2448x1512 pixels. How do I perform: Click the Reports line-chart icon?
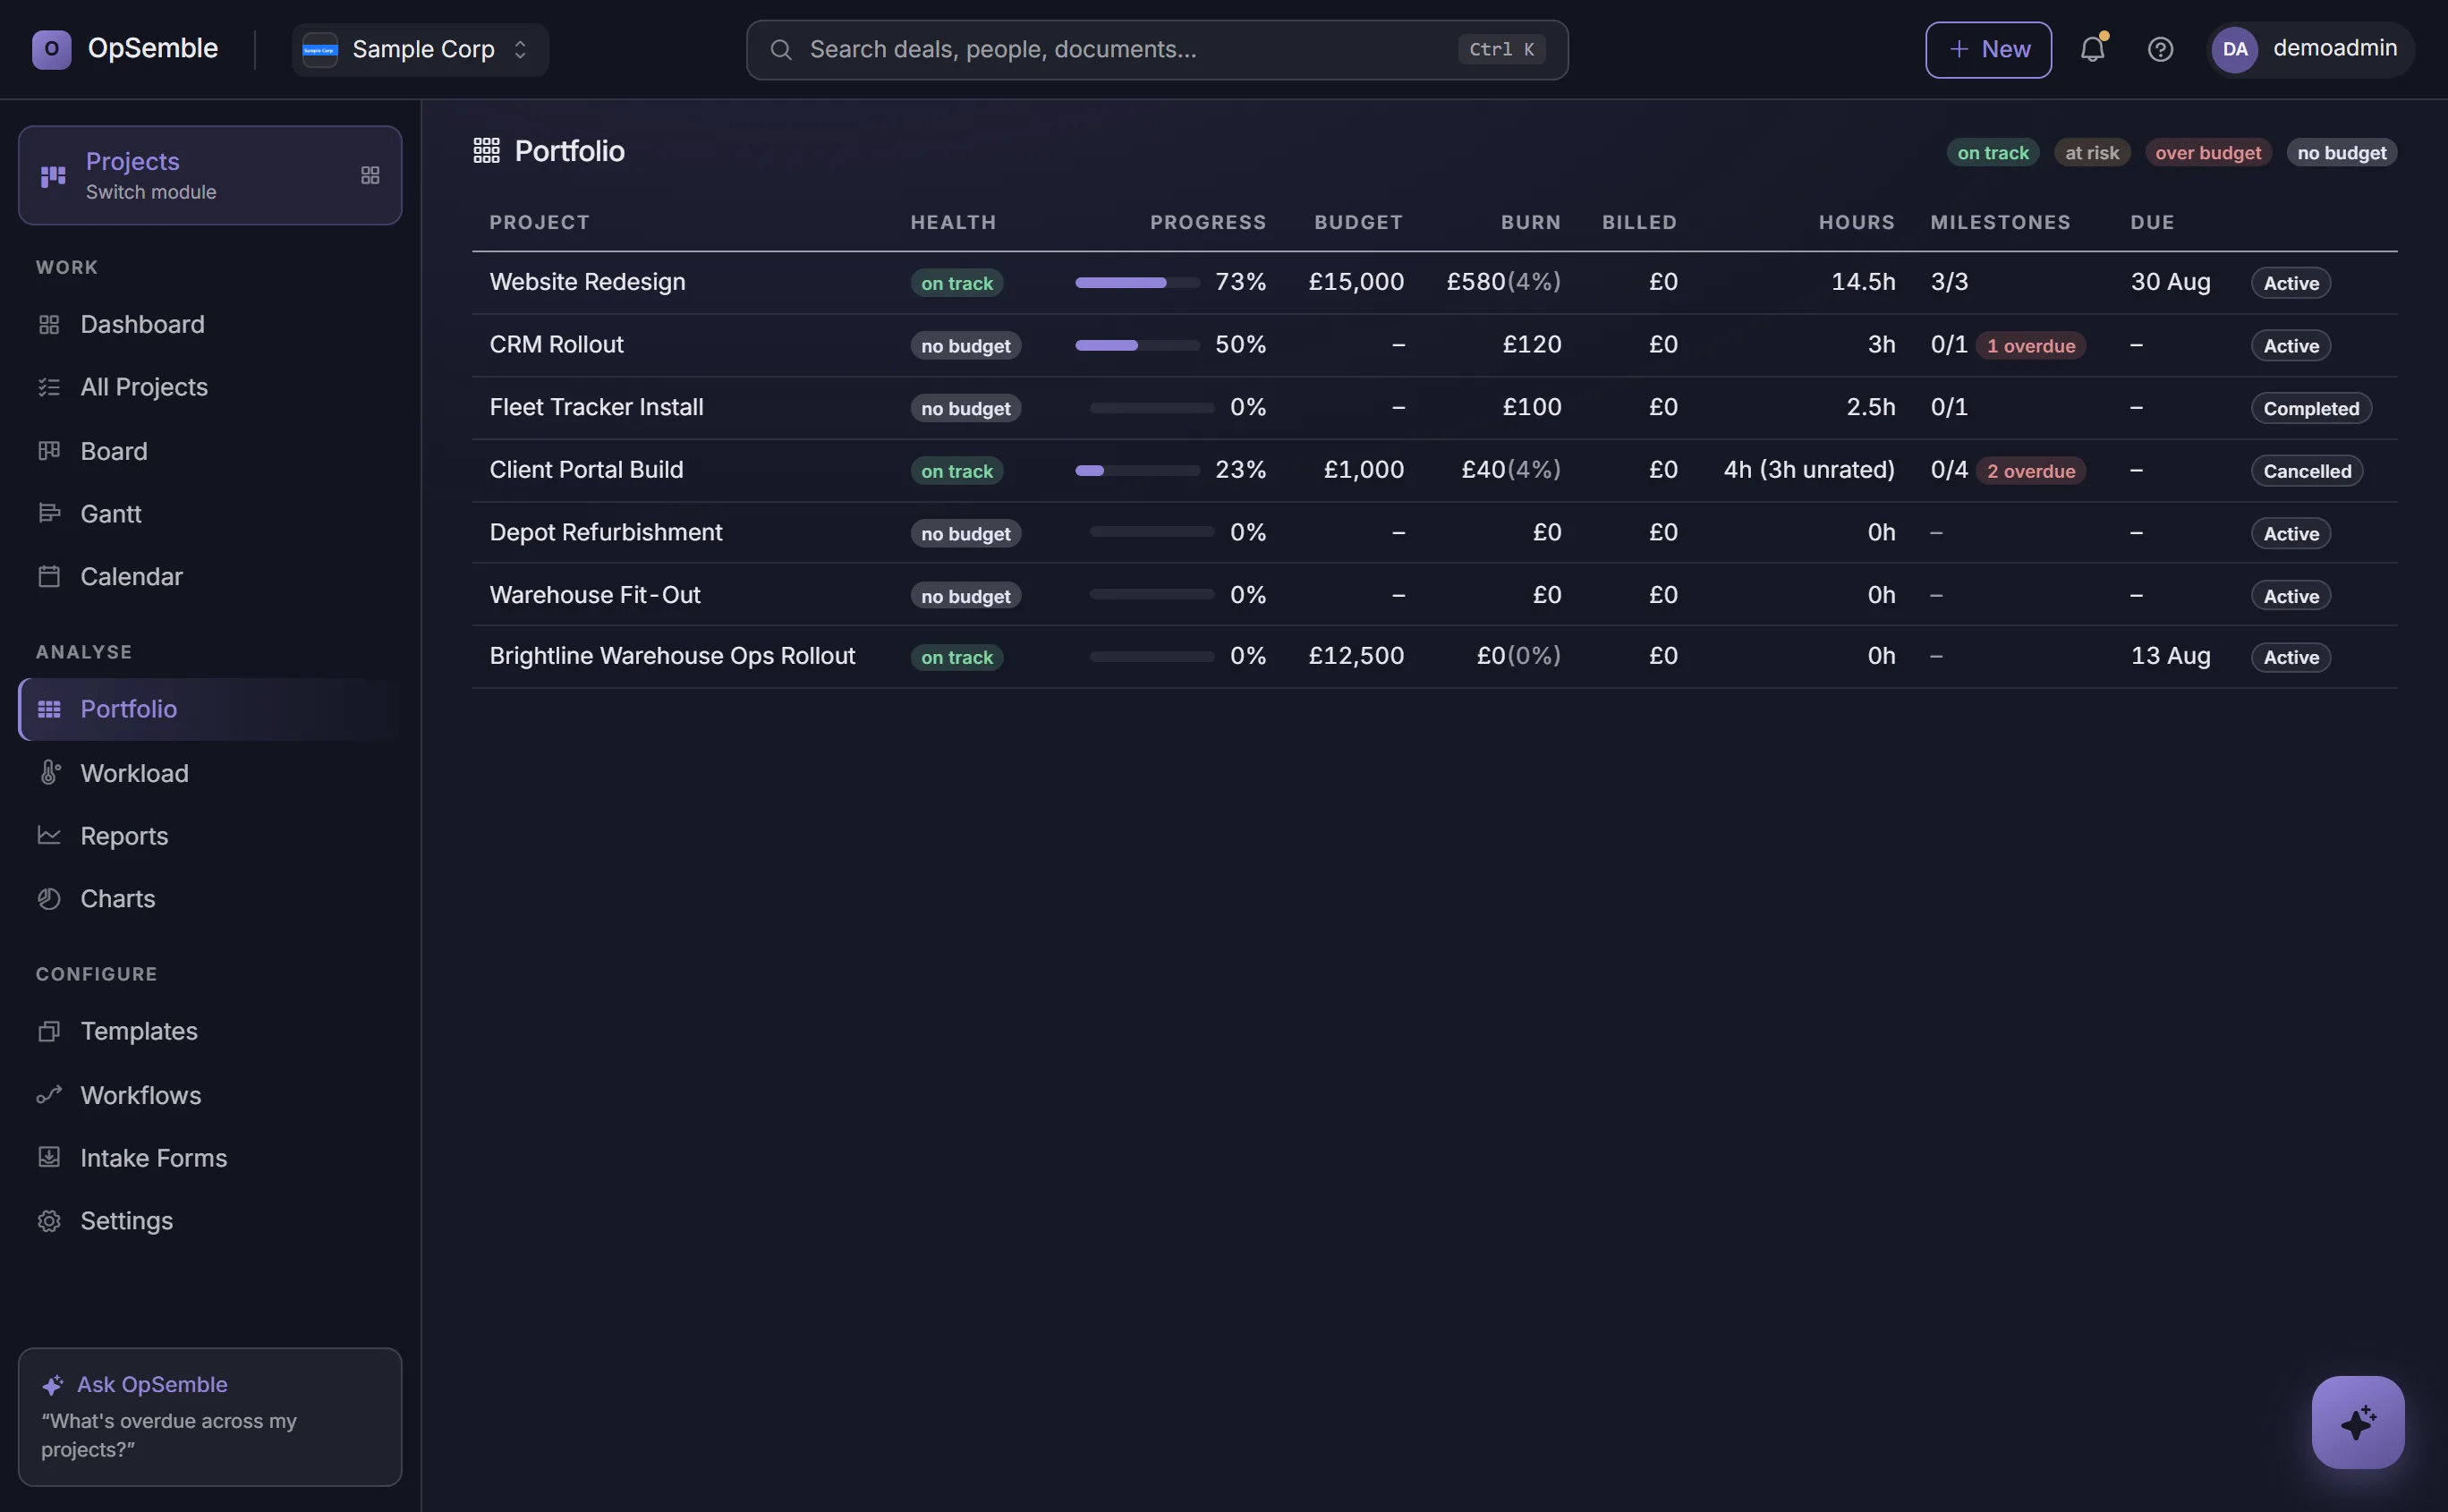[49, 835]
